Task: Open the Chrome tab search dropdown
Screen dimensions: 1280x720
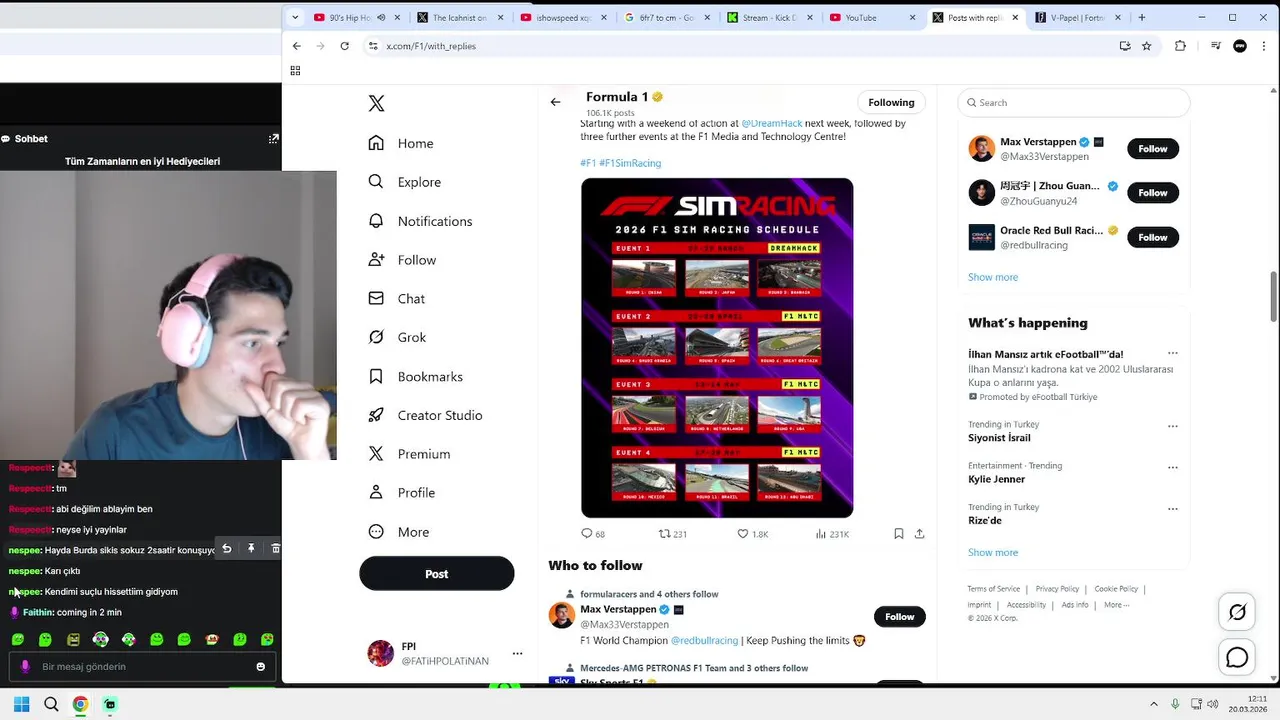Action: [x=295, y=17]
